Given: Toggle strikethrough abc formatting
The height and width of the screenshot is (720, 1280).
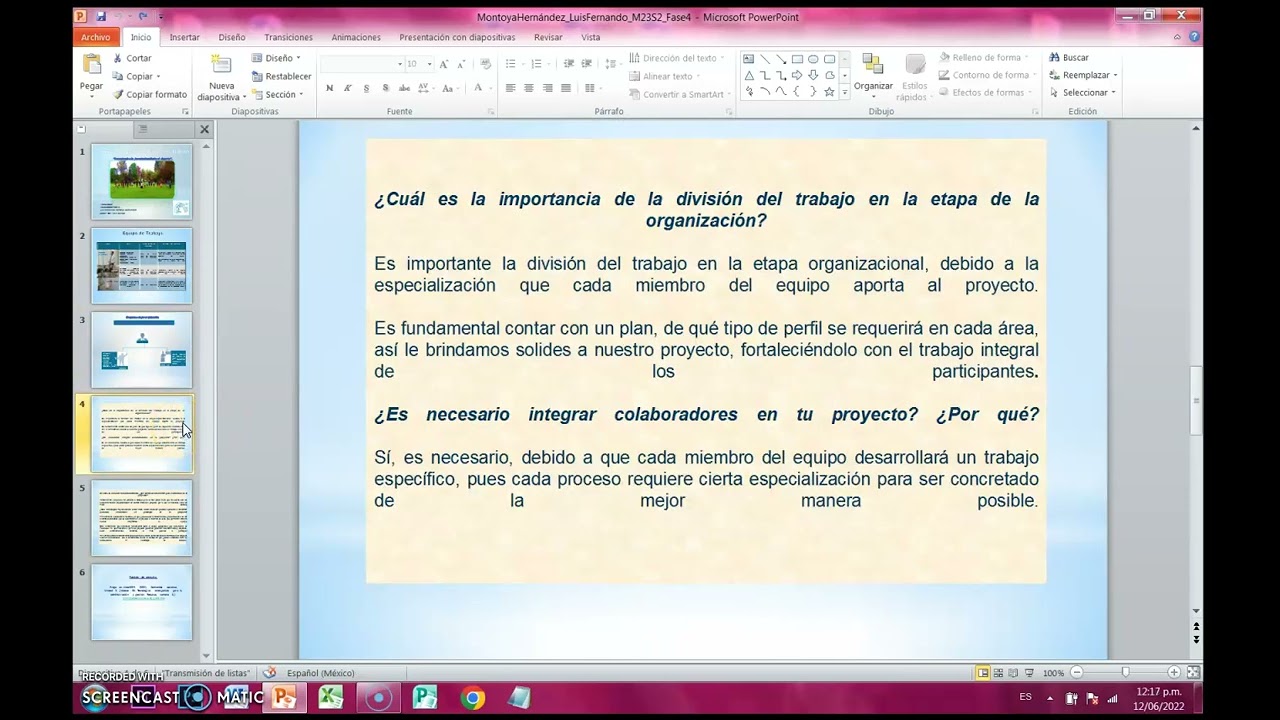Looking at the screenshot, I should pyautogui.click(x=405, y=88).
